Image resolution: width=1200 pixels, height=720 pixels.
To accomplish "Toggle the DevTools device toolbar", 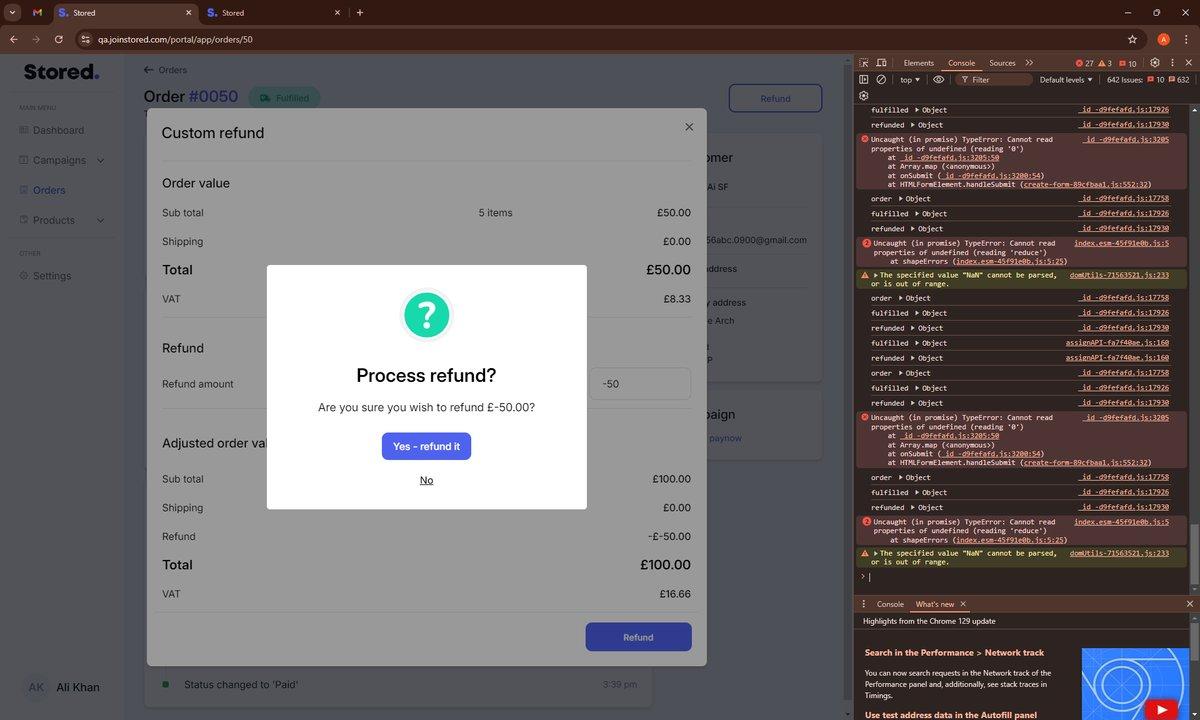I will tap(883, 63).
